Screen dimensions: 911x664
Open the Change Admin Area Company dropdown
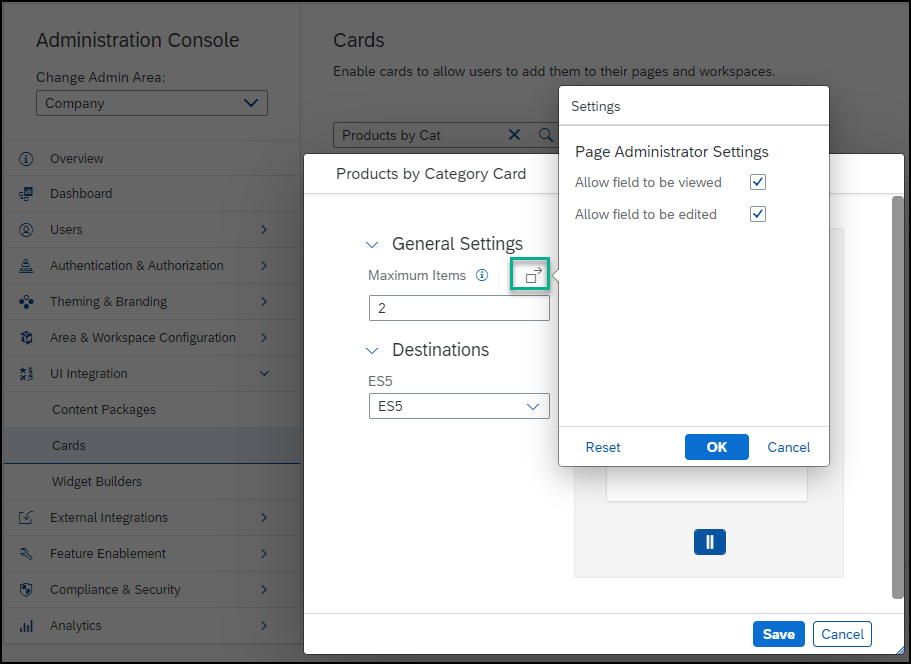coord(152,103)
